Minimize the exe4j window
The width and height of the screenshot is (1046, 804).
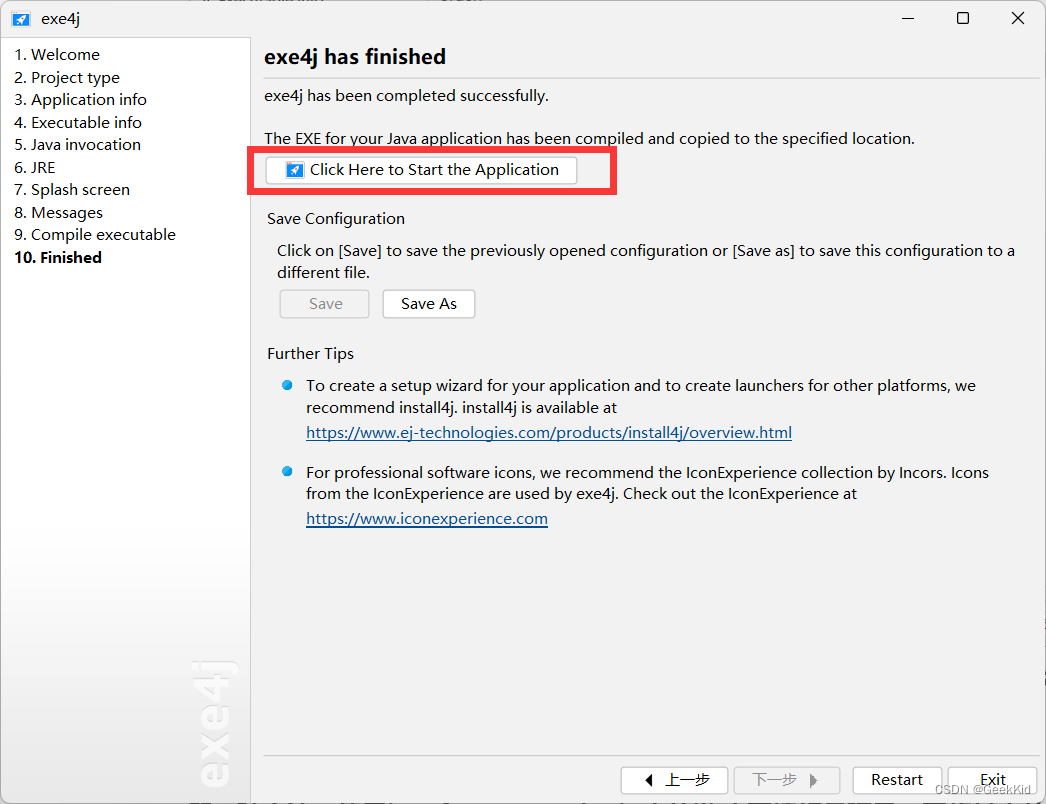[x=908, y=18]
